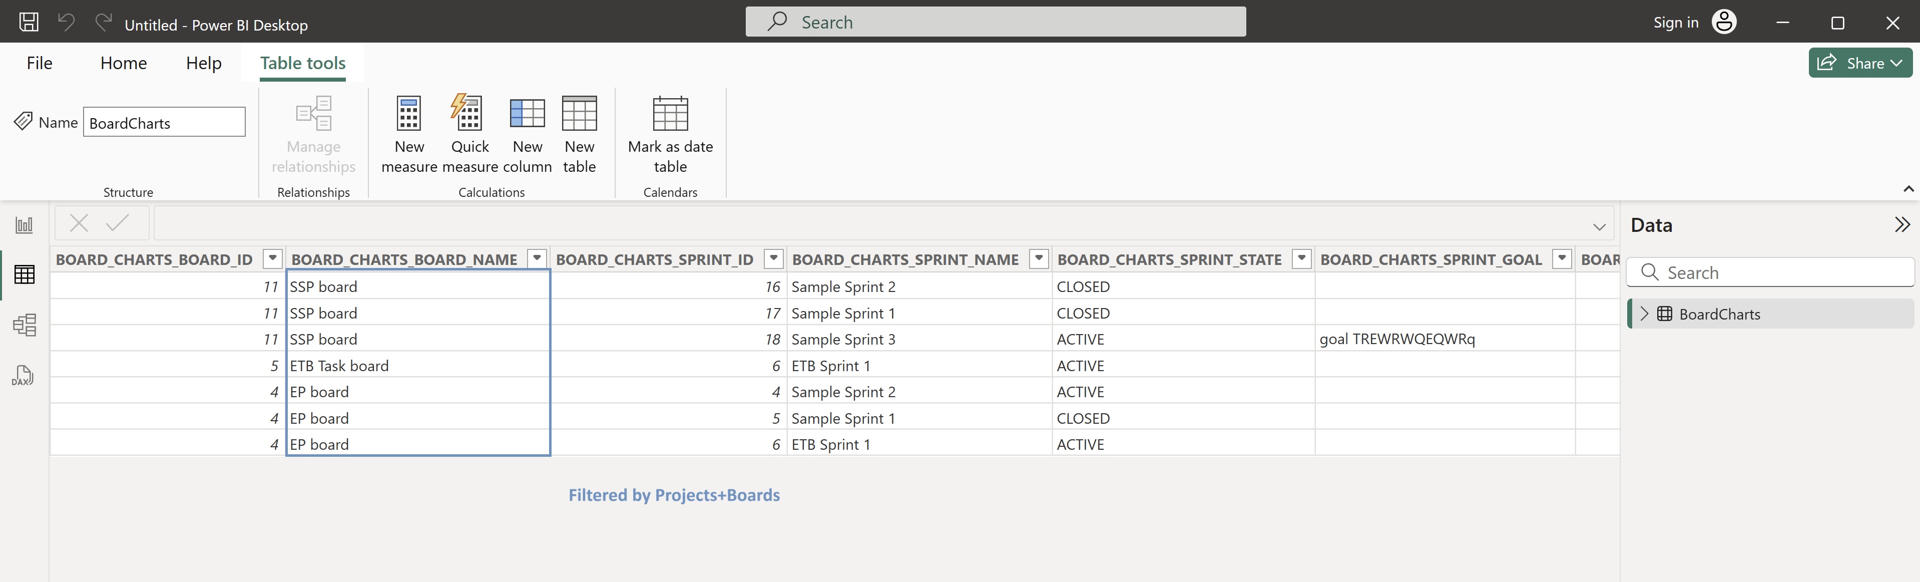Click the Save icon in title bar
The image size is (1920, 582).
pos(29,22)
